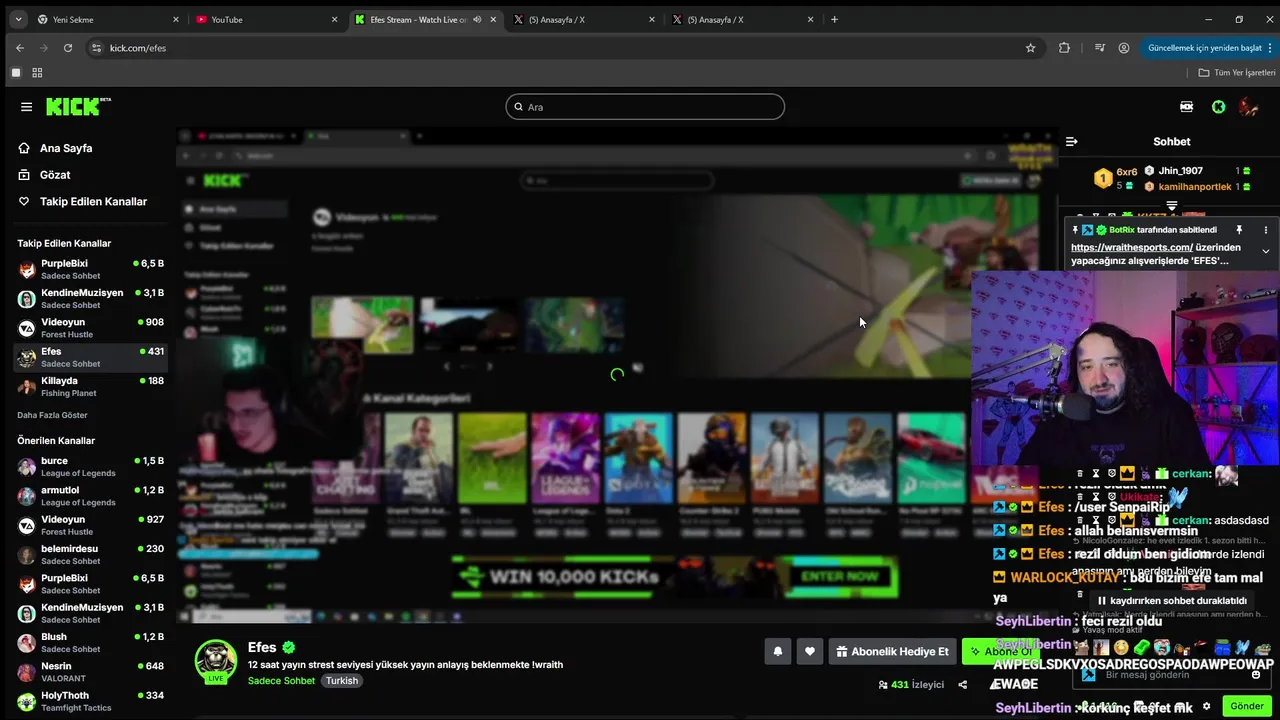Open browser tab search dropdown
This screenshot has height=720, width=1280.
click(17, 19)
